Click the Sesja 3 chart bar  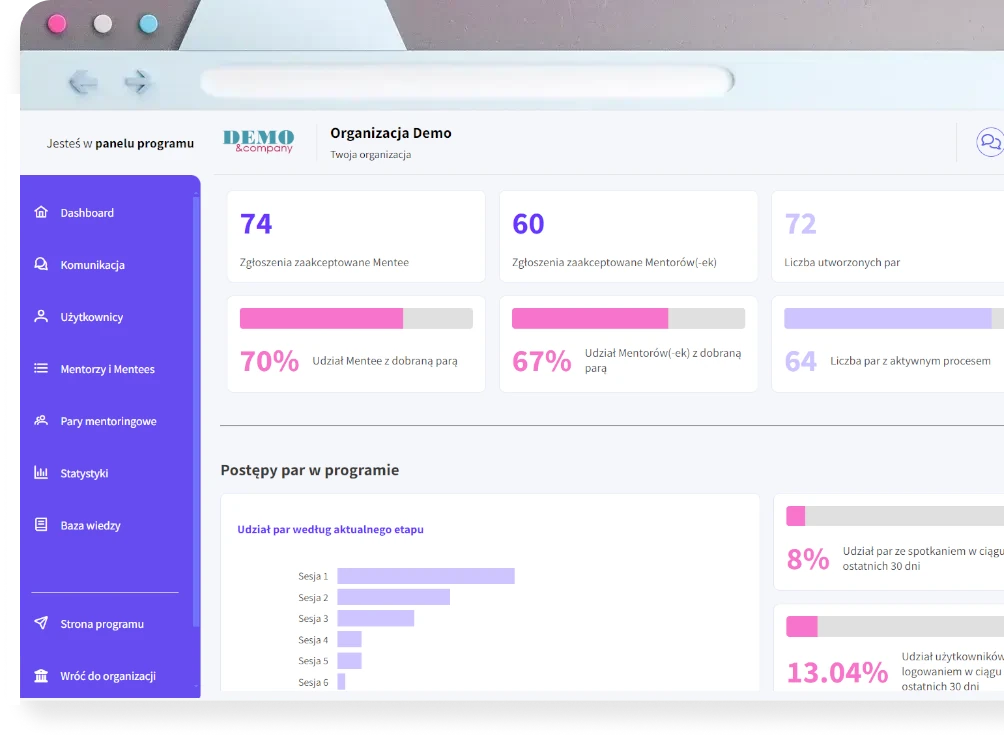(376, 618)
